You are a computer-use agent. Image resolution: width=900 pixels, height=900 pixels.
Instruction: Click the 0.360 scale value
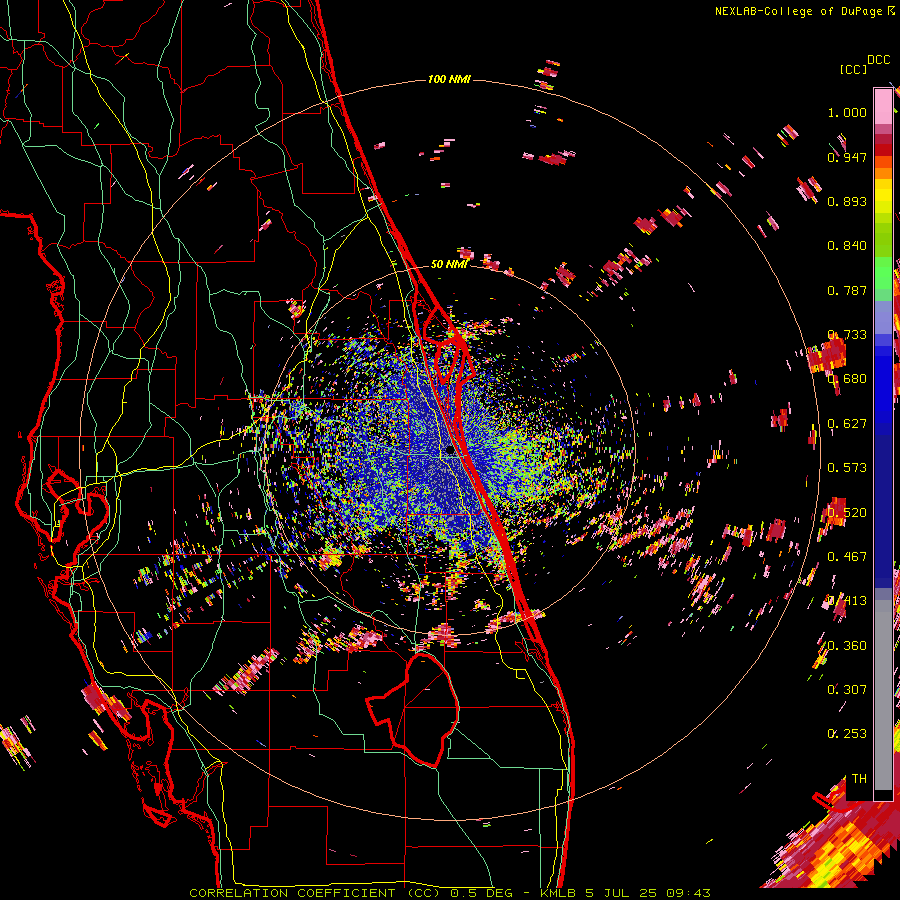(x=847, y=646)
